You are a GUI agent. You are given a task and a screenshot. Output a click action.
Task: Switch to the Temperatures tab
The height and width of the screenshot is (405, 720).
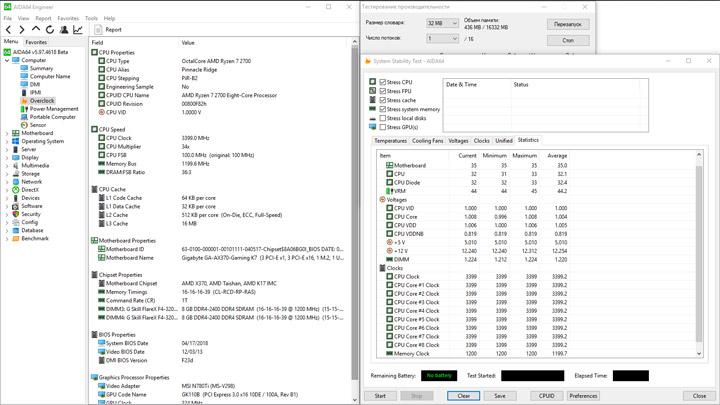tap(390, 141)
